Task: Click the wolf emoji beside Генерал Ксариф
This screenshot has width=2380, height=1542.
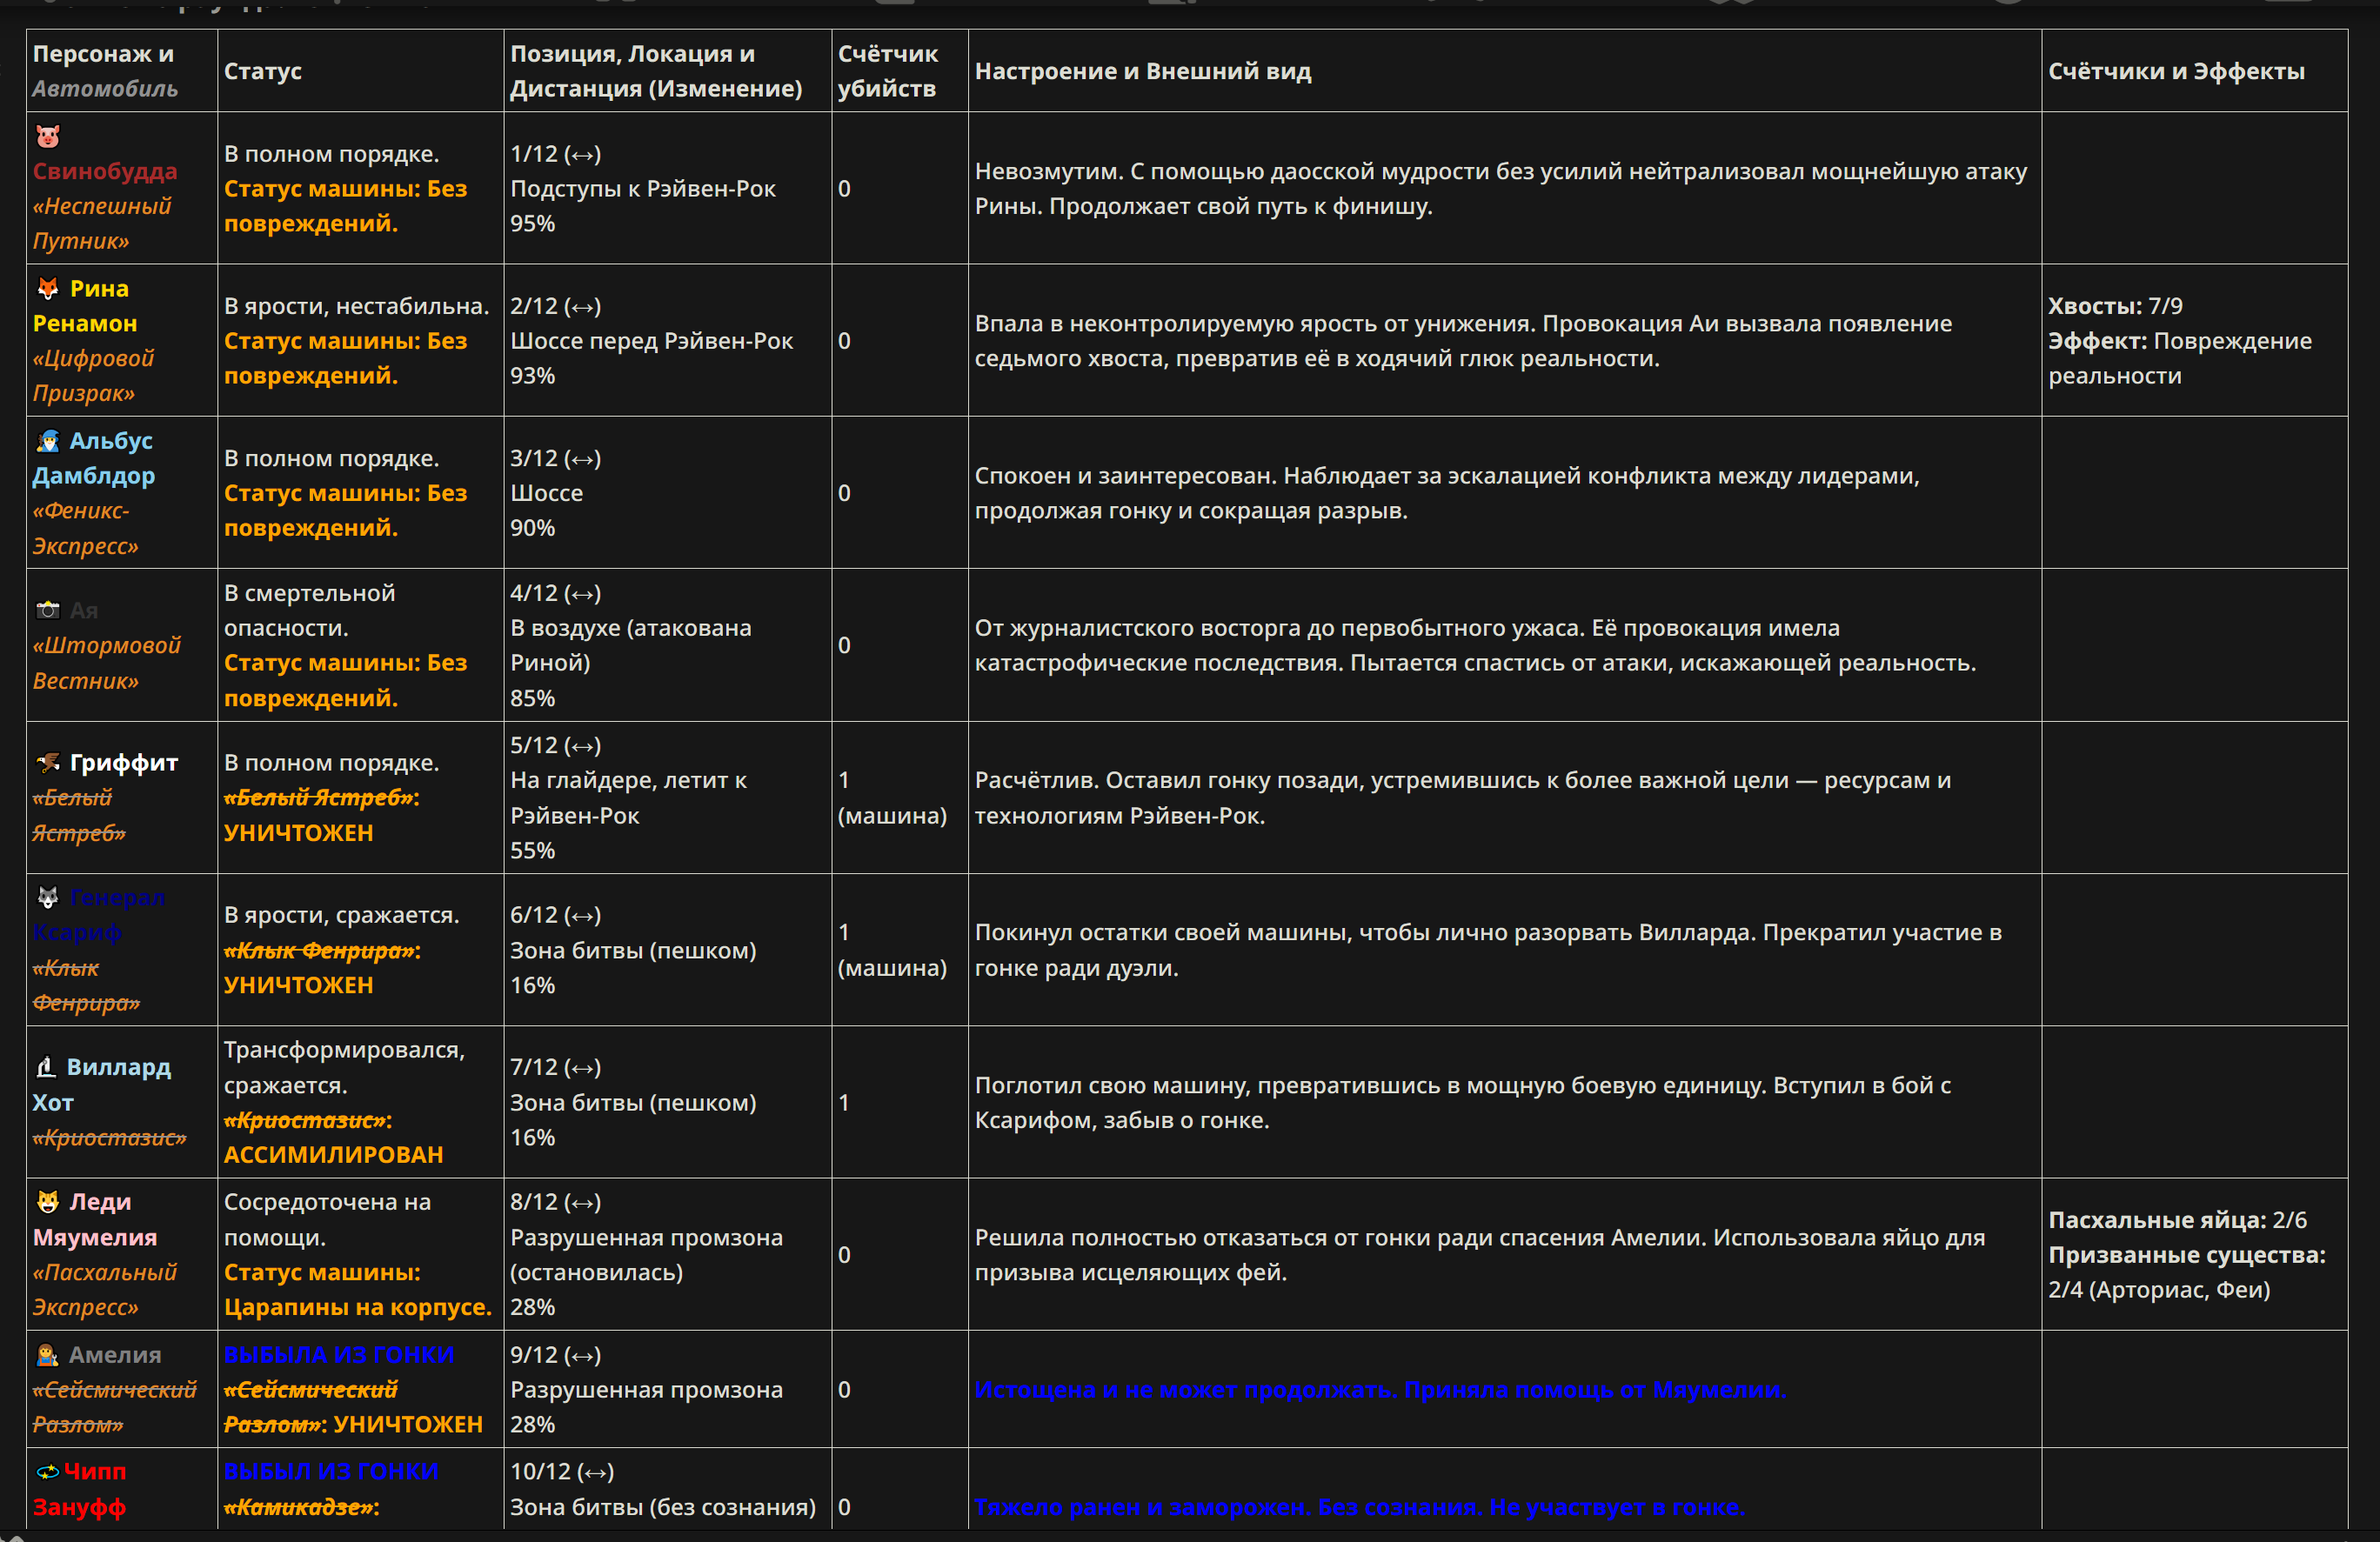Action: coord(48,898)
